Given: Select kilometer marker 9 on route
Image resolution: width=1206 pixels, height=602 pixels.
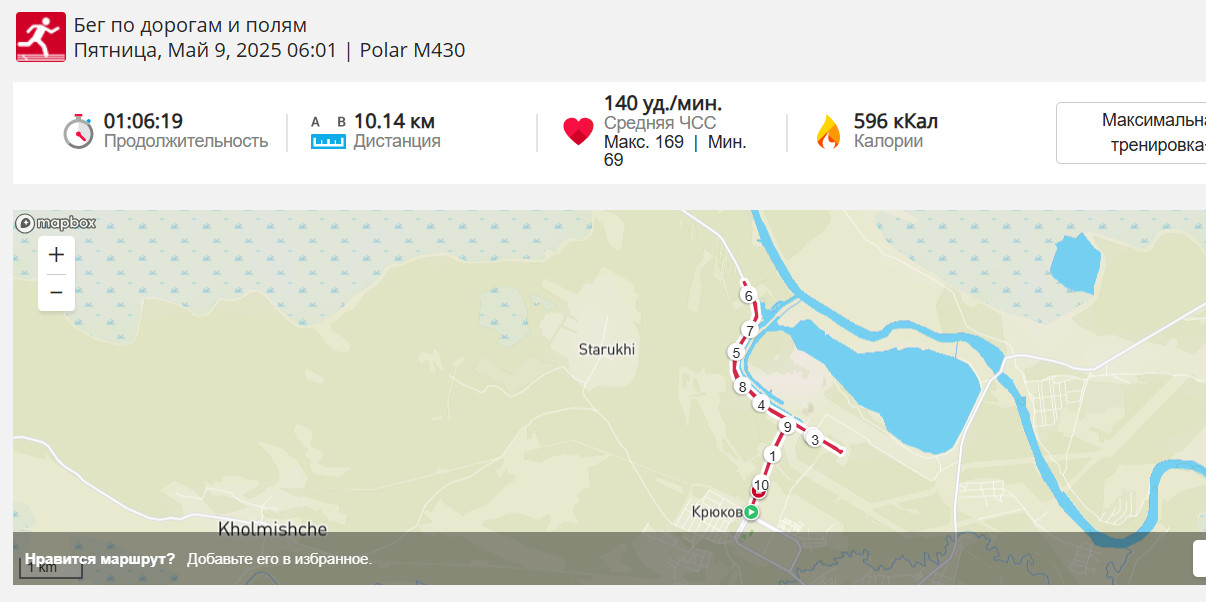Looking at the screenshot, I should pos(787,427).
